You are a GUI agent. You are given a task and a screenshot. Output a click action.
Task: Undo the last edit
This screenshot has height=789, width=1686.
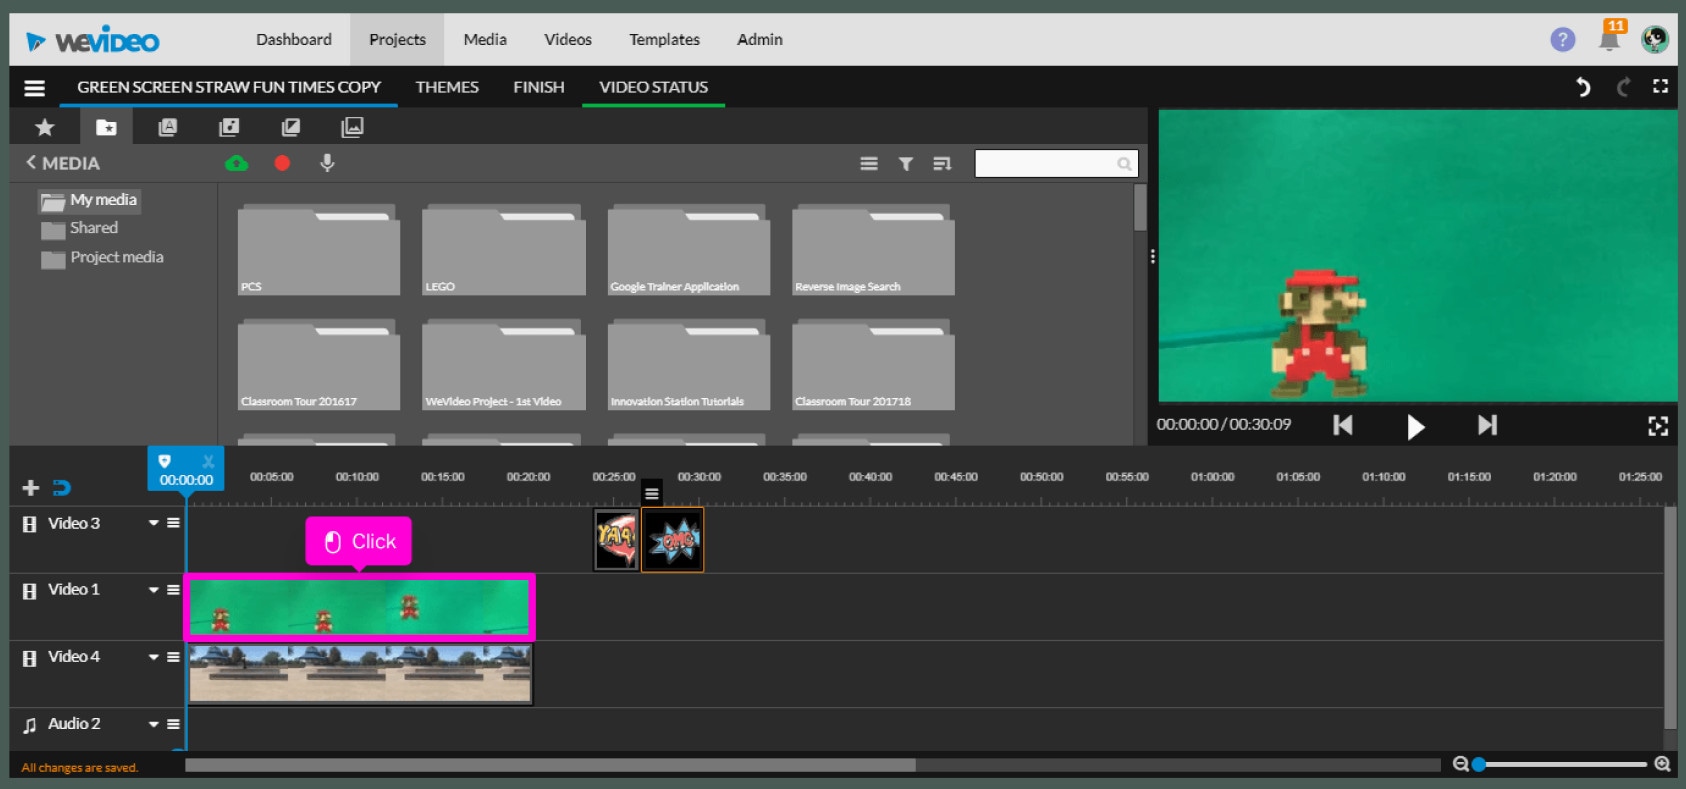point(1583,87)
